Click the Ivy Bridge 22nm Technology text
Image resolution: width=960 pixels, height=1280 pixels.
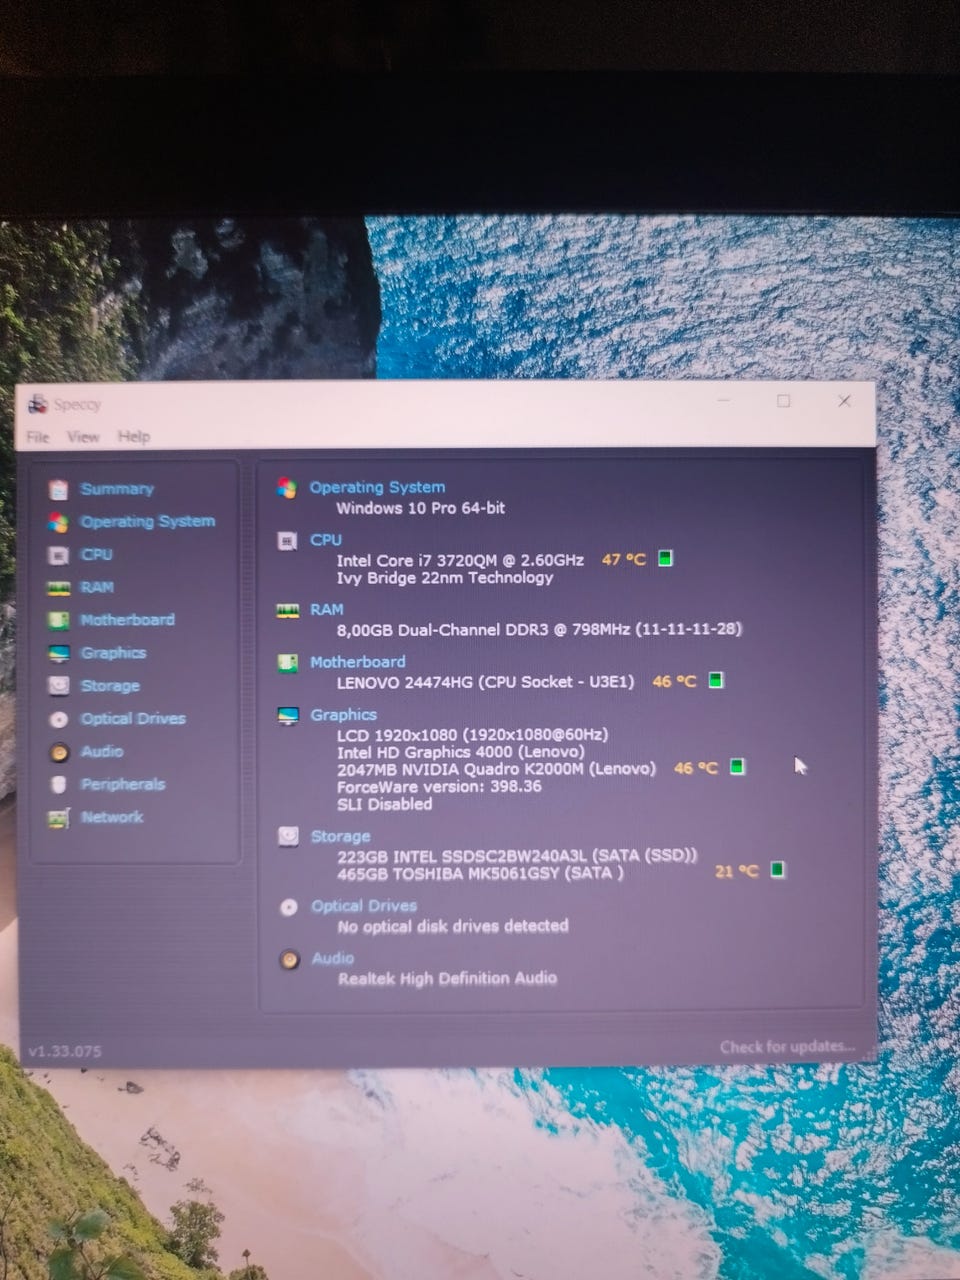point(445,578)
